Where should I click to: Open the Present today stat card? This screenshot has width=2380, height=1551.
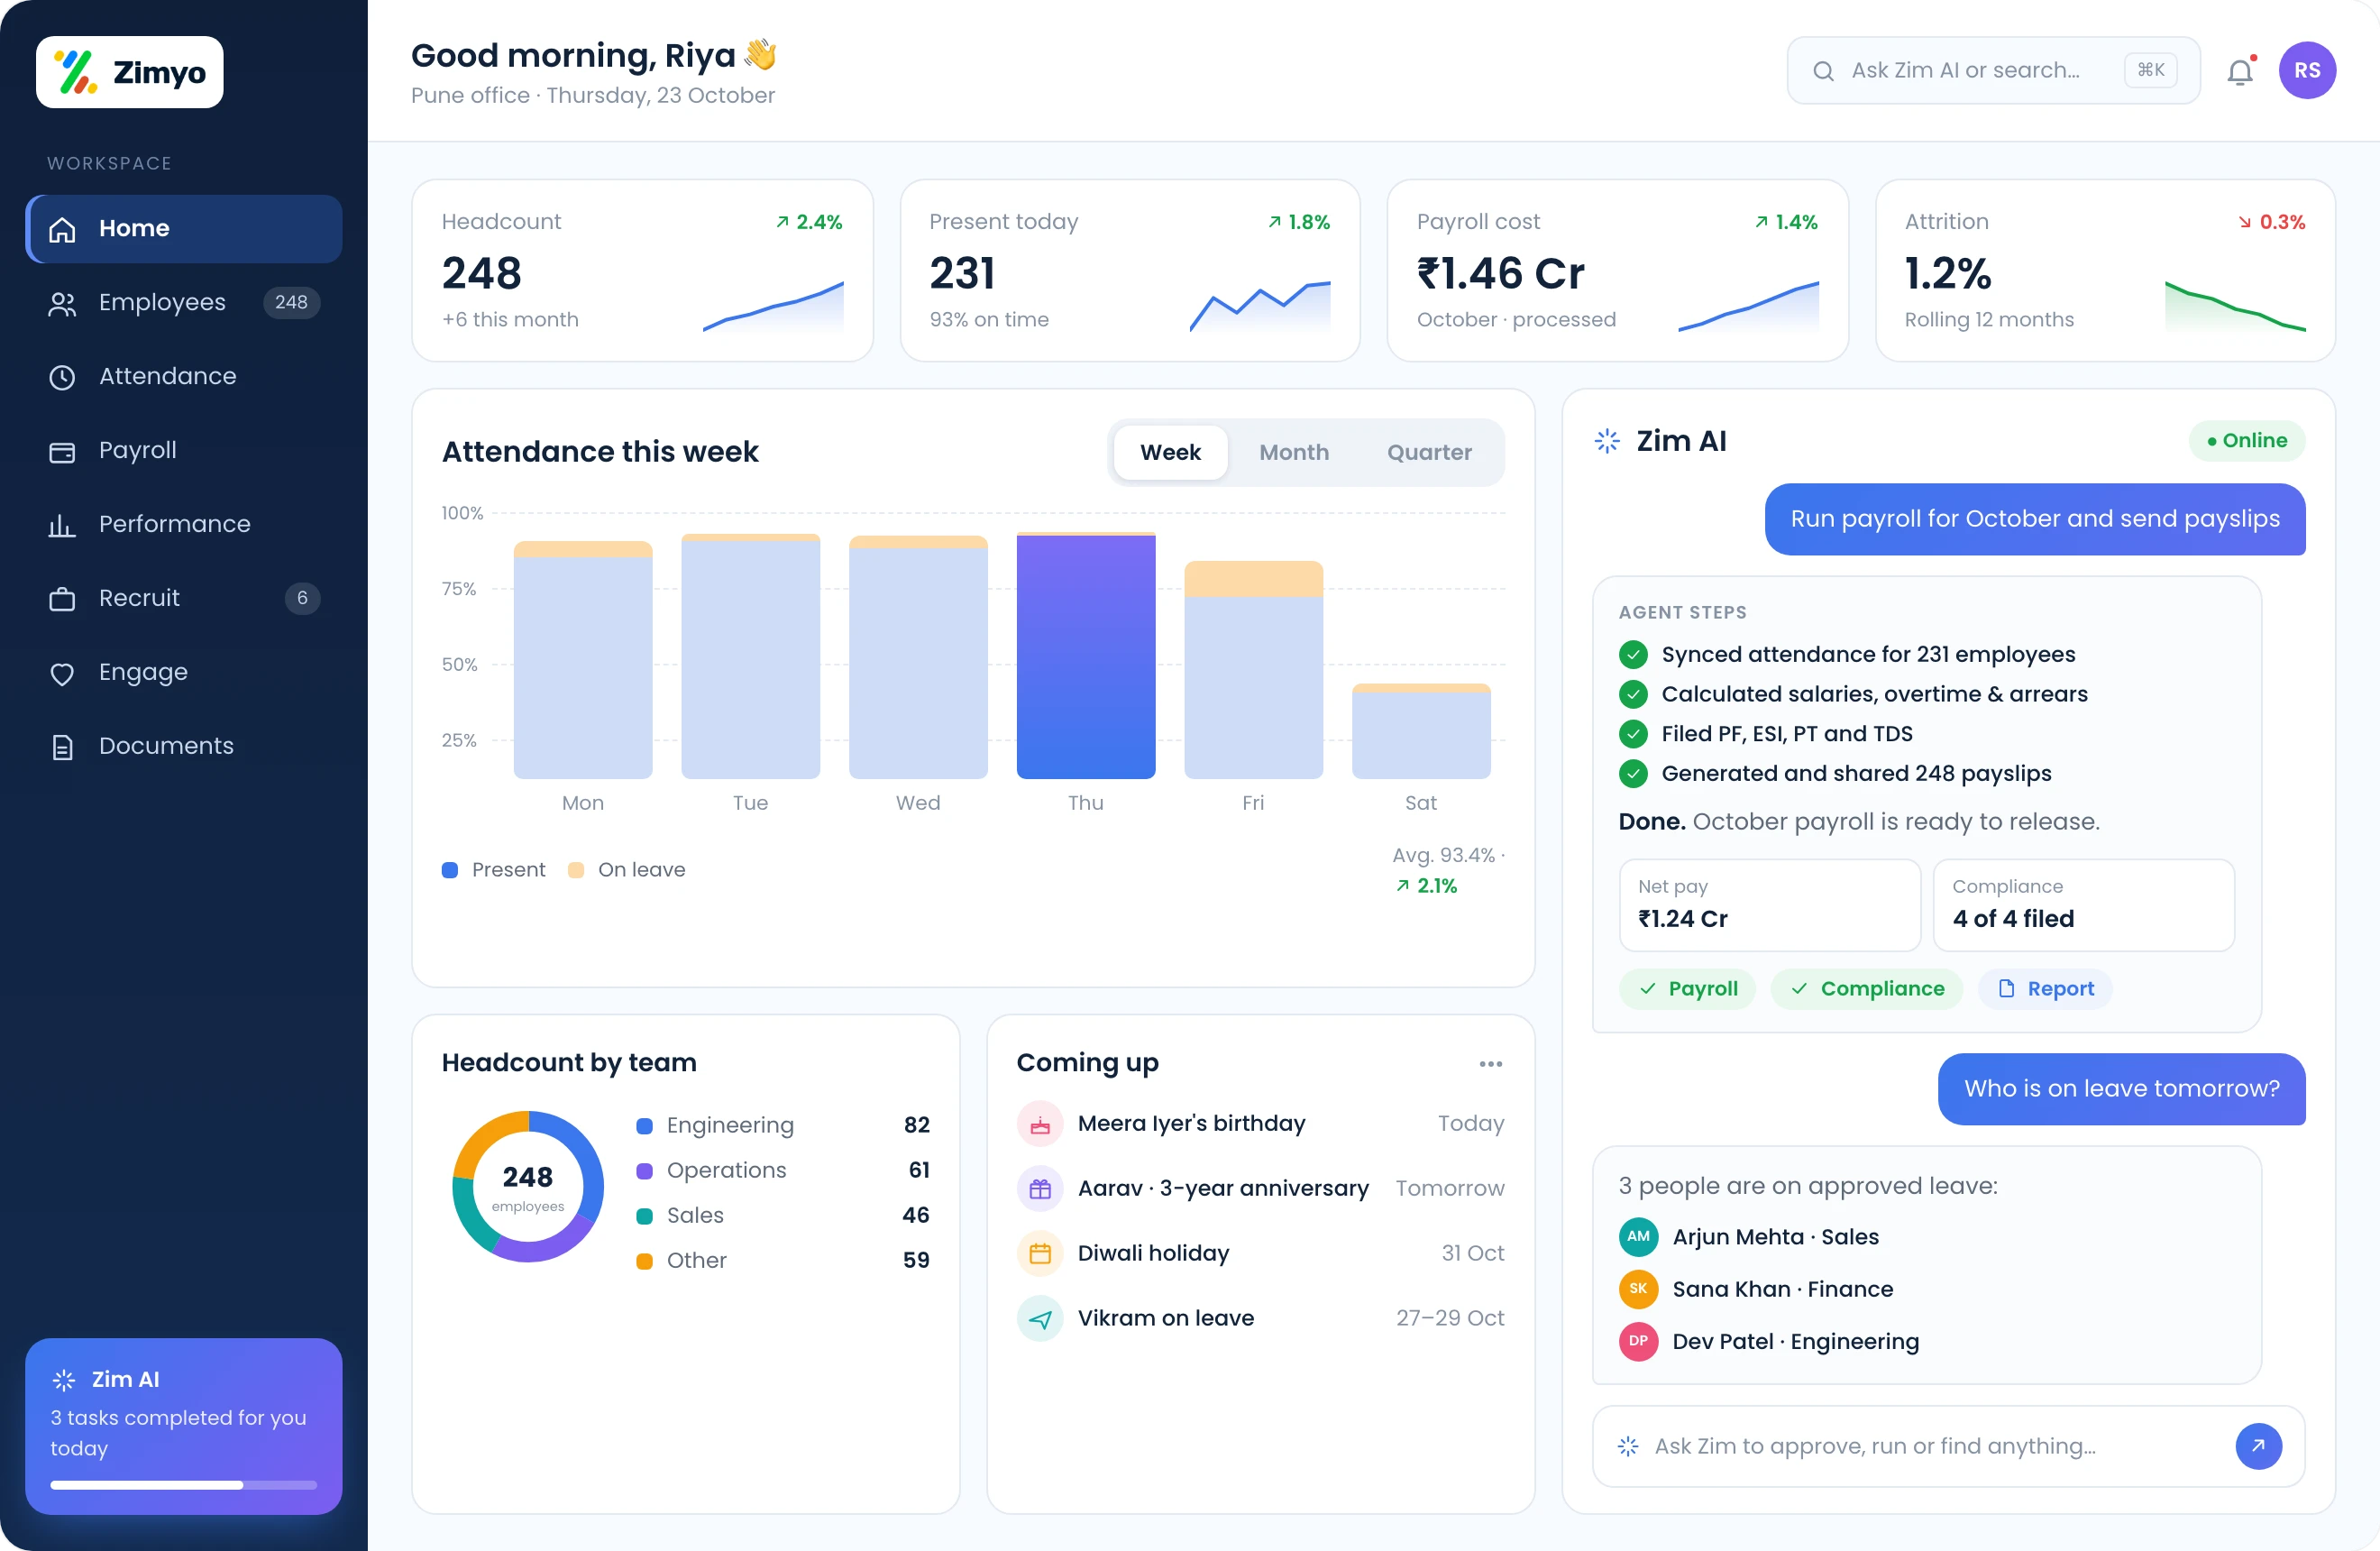(1130, 271)
